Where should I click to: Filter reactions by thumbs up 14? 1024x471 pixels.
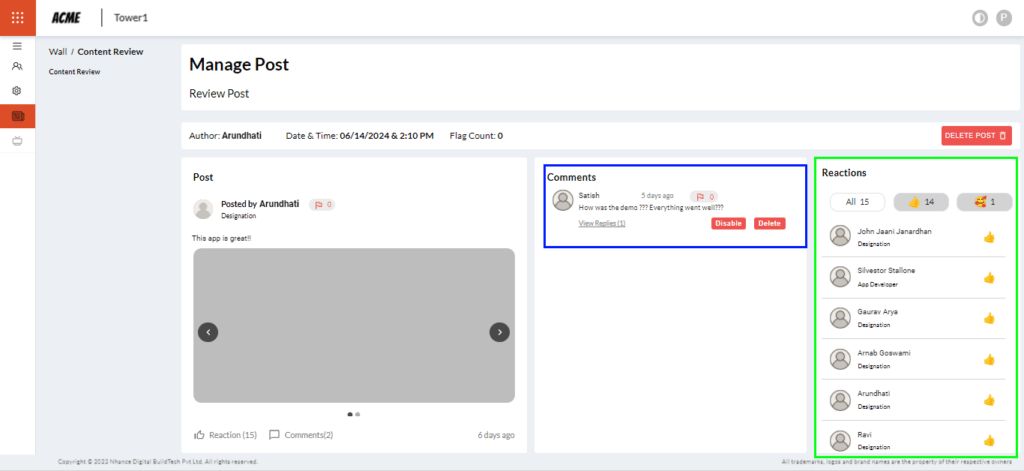[921, 202]
